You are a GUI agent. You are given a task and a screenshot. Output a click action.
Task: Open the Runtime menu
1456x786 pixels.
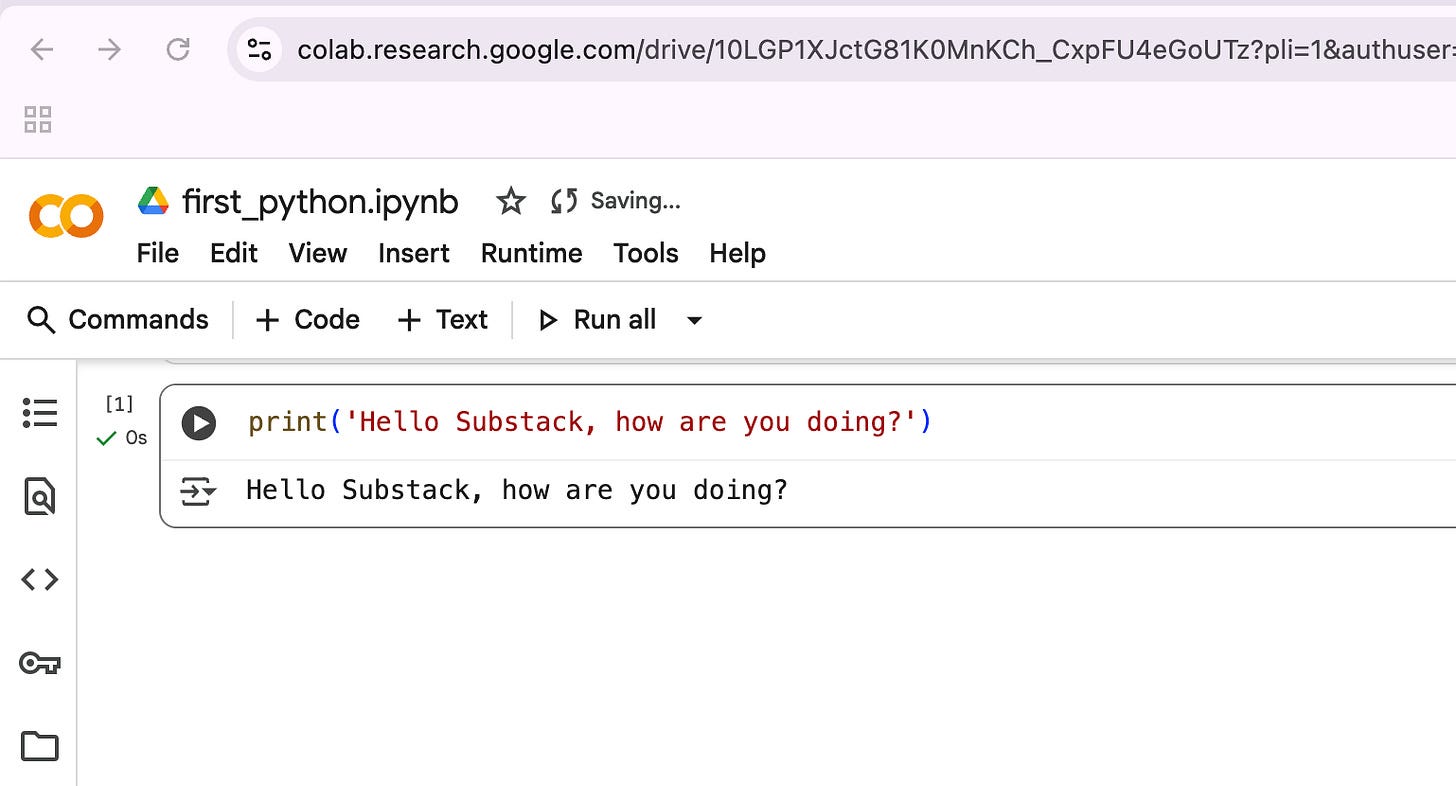(x=532, y=254)
